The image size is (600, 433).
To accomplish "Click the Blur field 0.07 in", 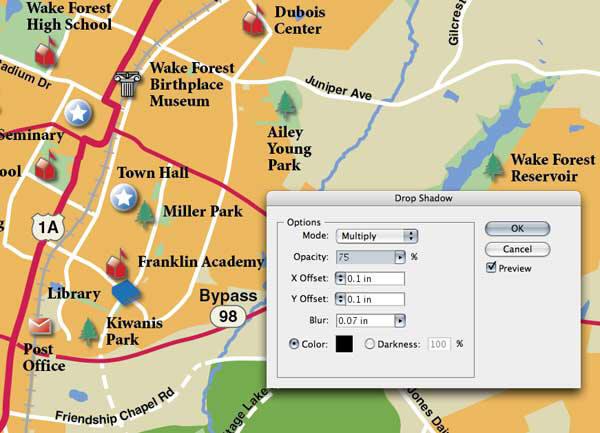I will (365, 321).
